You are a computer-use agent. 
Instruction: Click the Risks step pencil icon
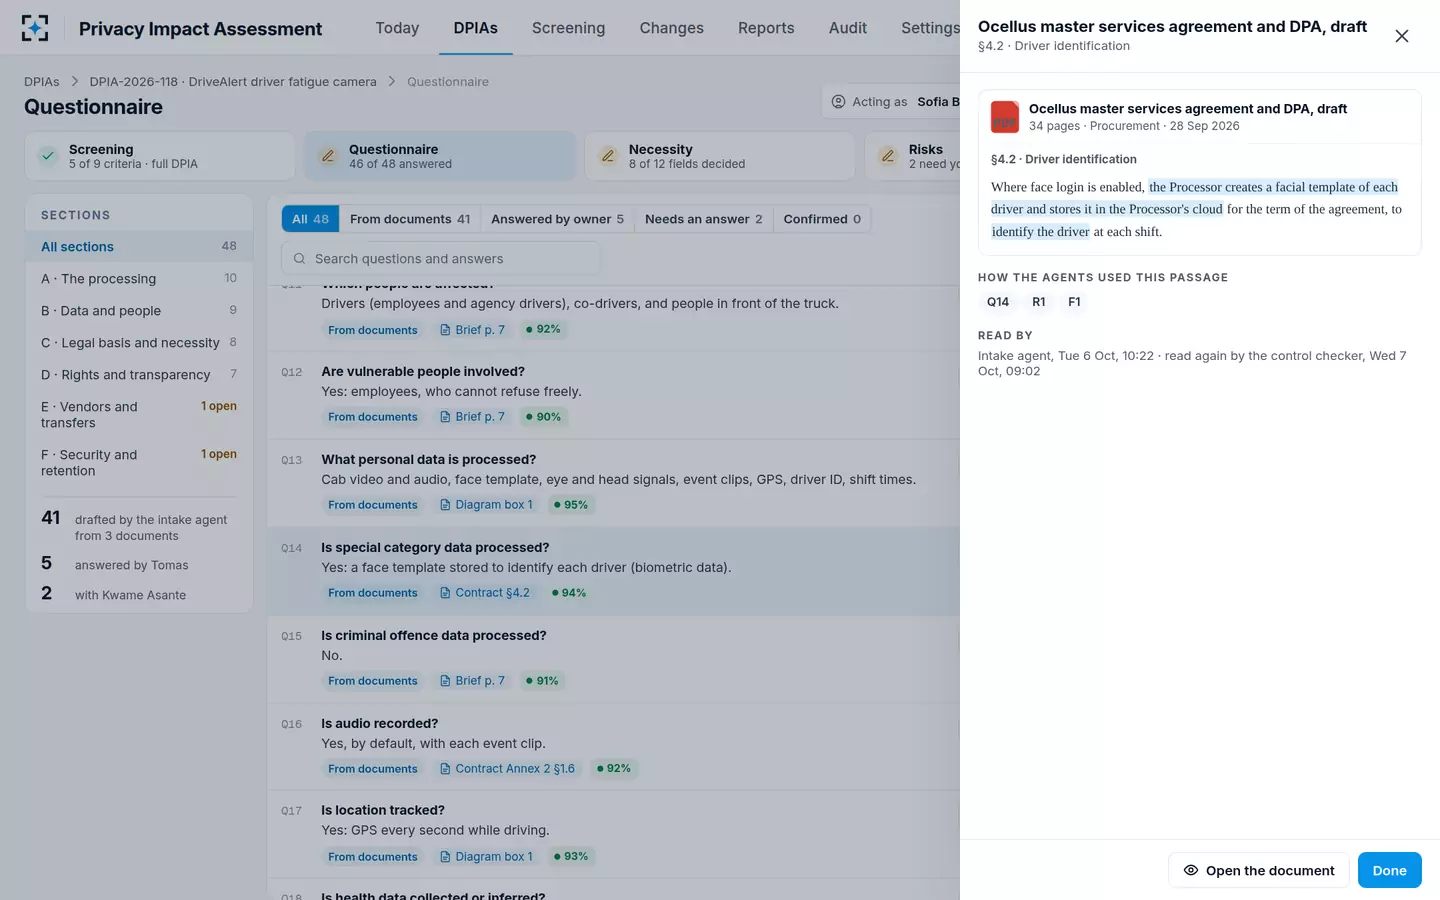click(888, 156)
